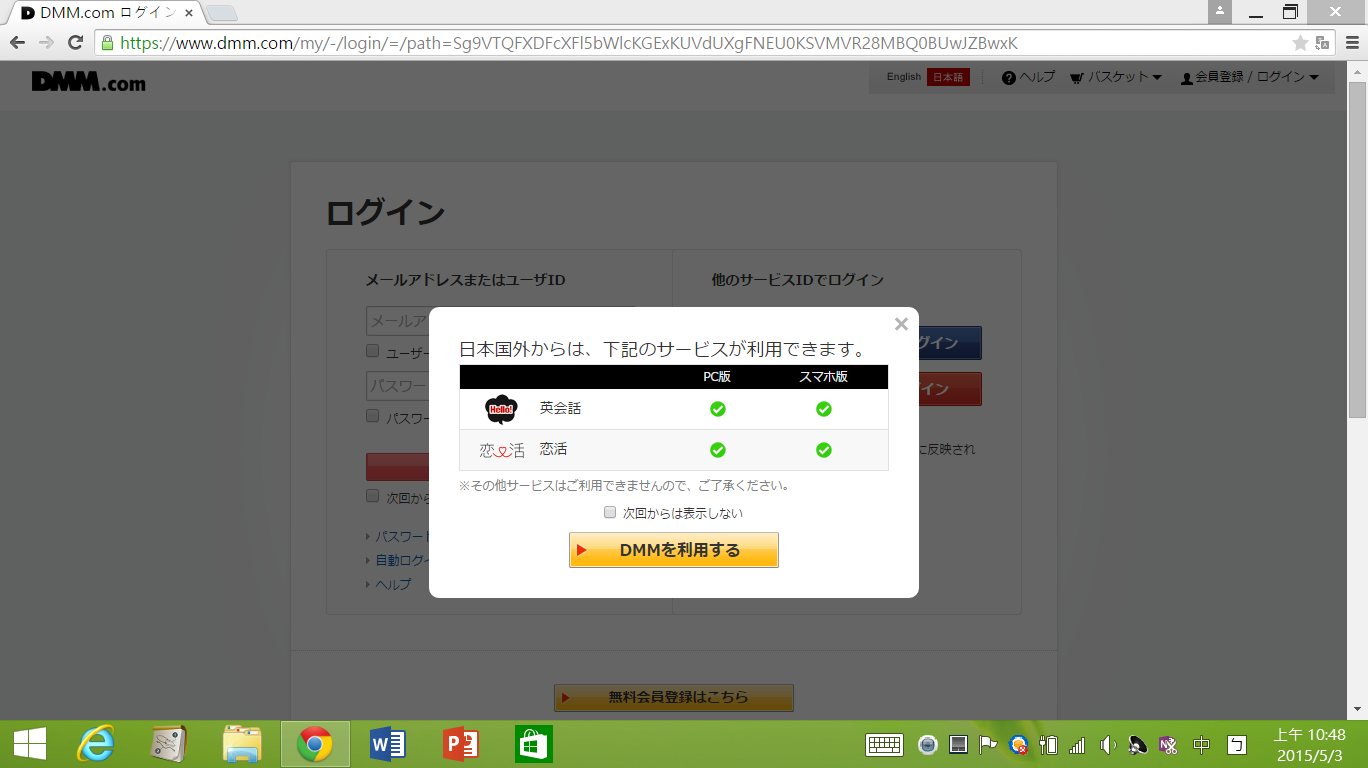This screenshot has height=768, width=1368.
Task: Open the ヘルプ help link in the header
Action: point(1028,77)
